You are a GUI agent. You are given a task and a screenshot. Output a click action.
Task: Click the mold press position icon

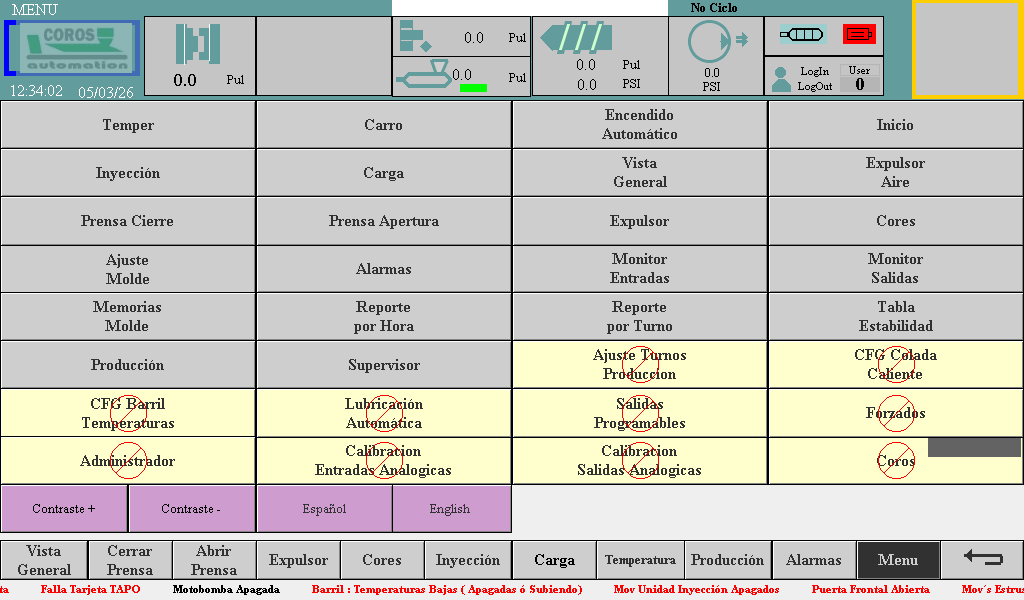pos(198,44)
